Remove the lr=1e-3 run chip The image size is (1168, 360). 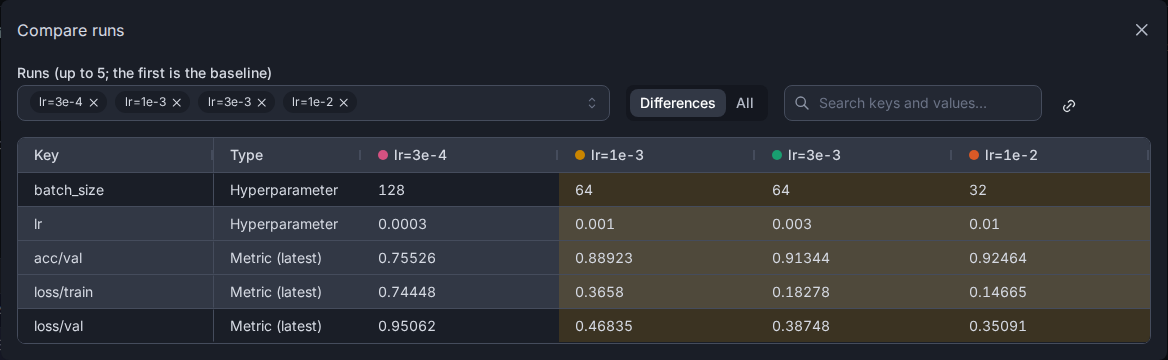[177, 103]
